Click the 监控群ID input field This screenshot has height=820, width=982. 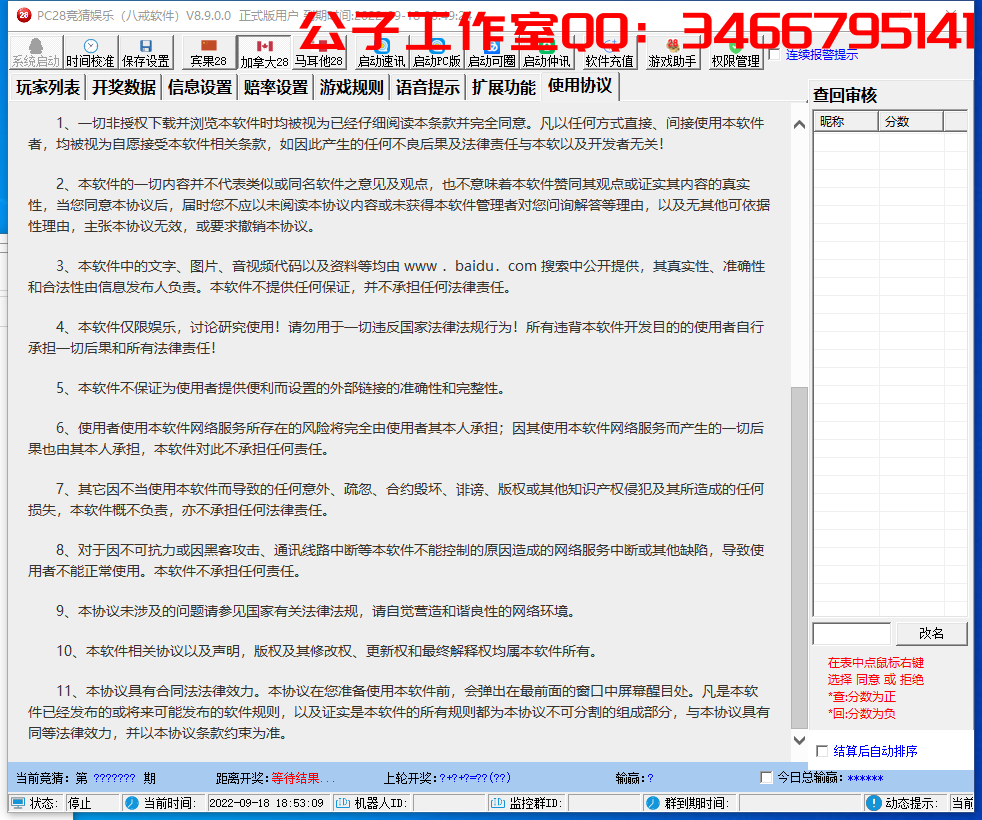(x=604, y=803)
